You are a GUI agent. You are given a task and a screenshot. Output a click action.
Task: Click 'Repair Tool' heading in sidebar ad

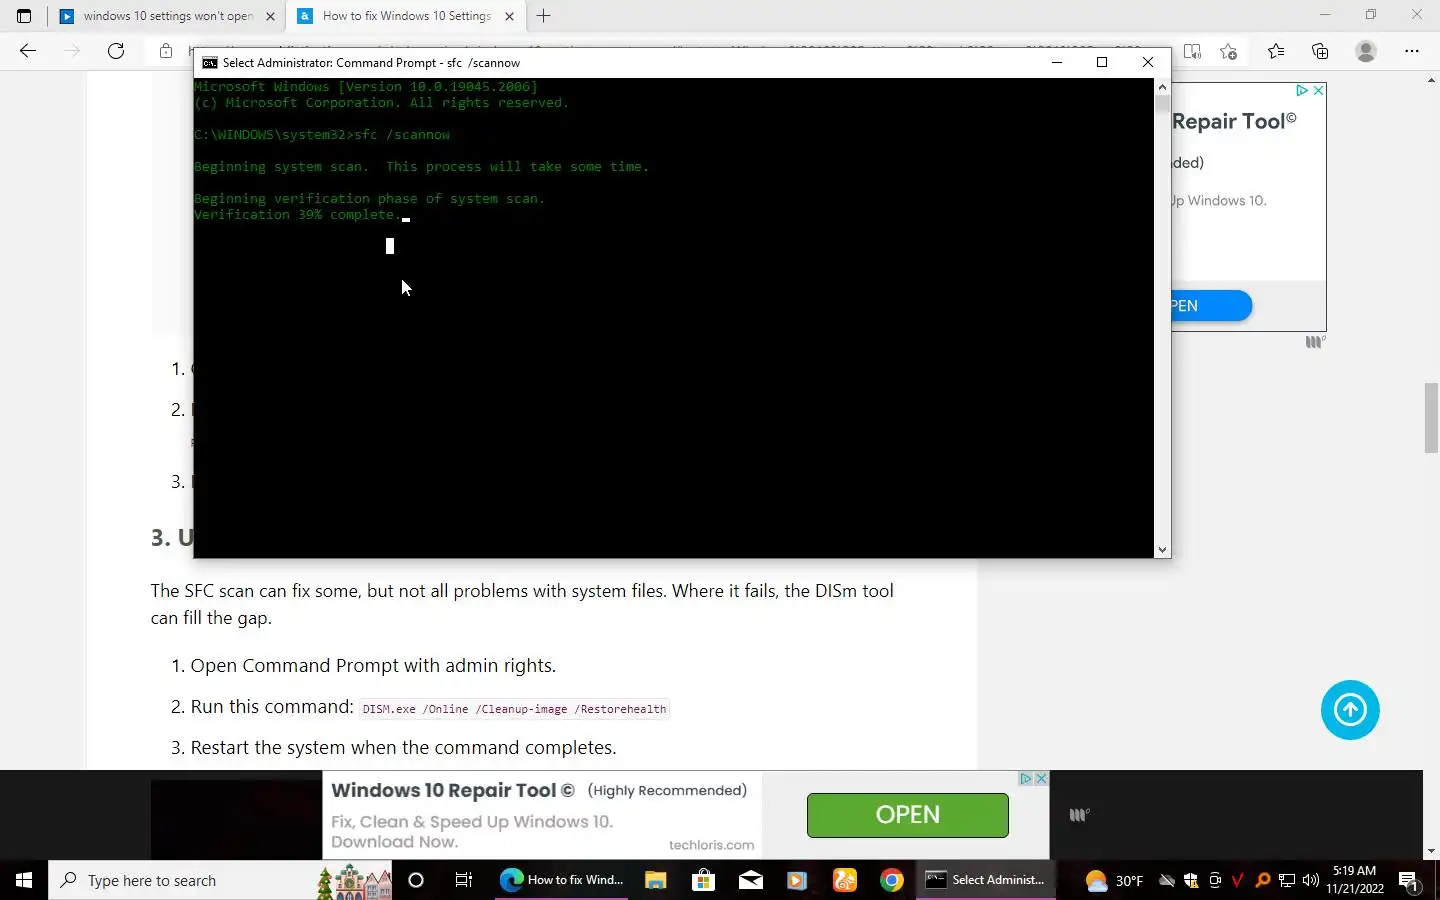coord(1234,121)
